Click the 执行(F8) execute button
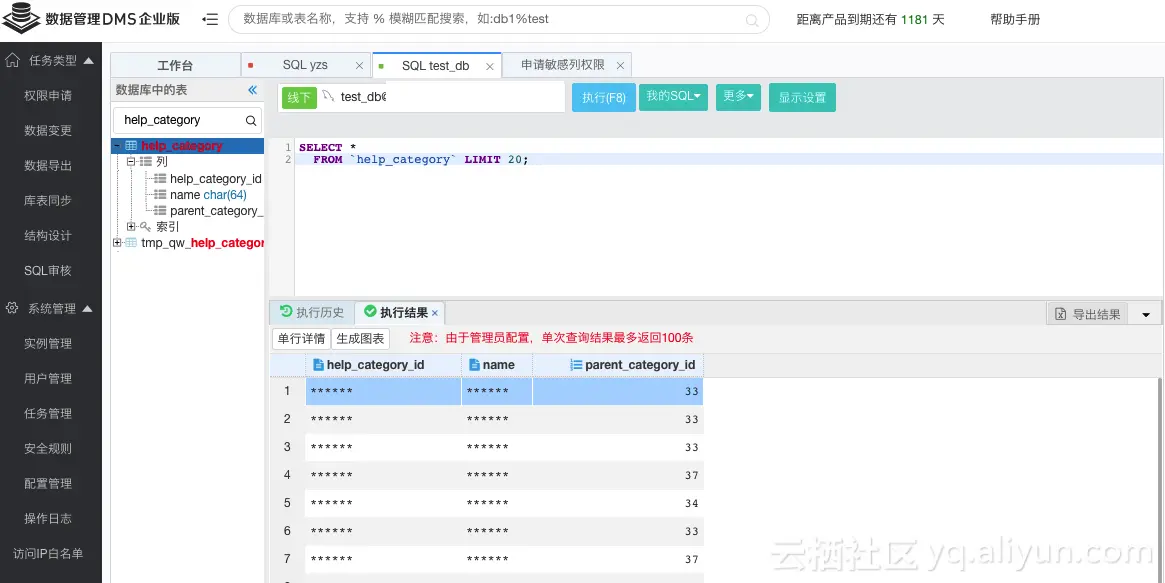 point(604,97)
